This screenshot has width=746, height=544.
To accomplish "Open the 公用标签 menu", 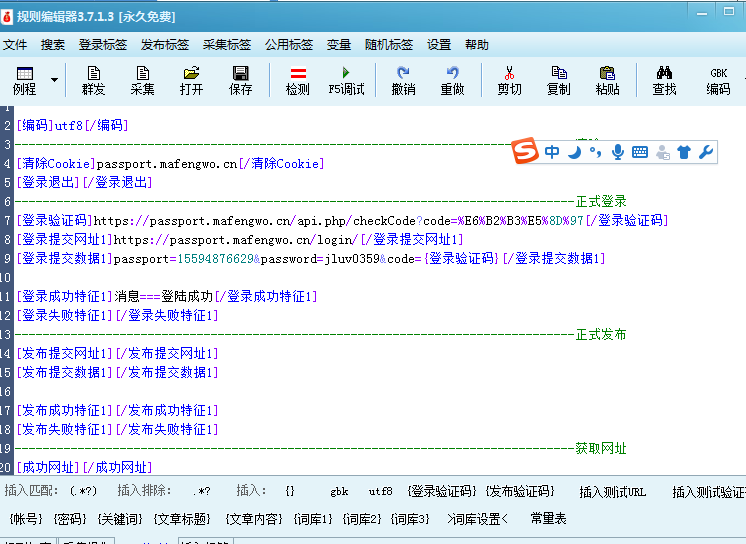I will tap(289, 45).
